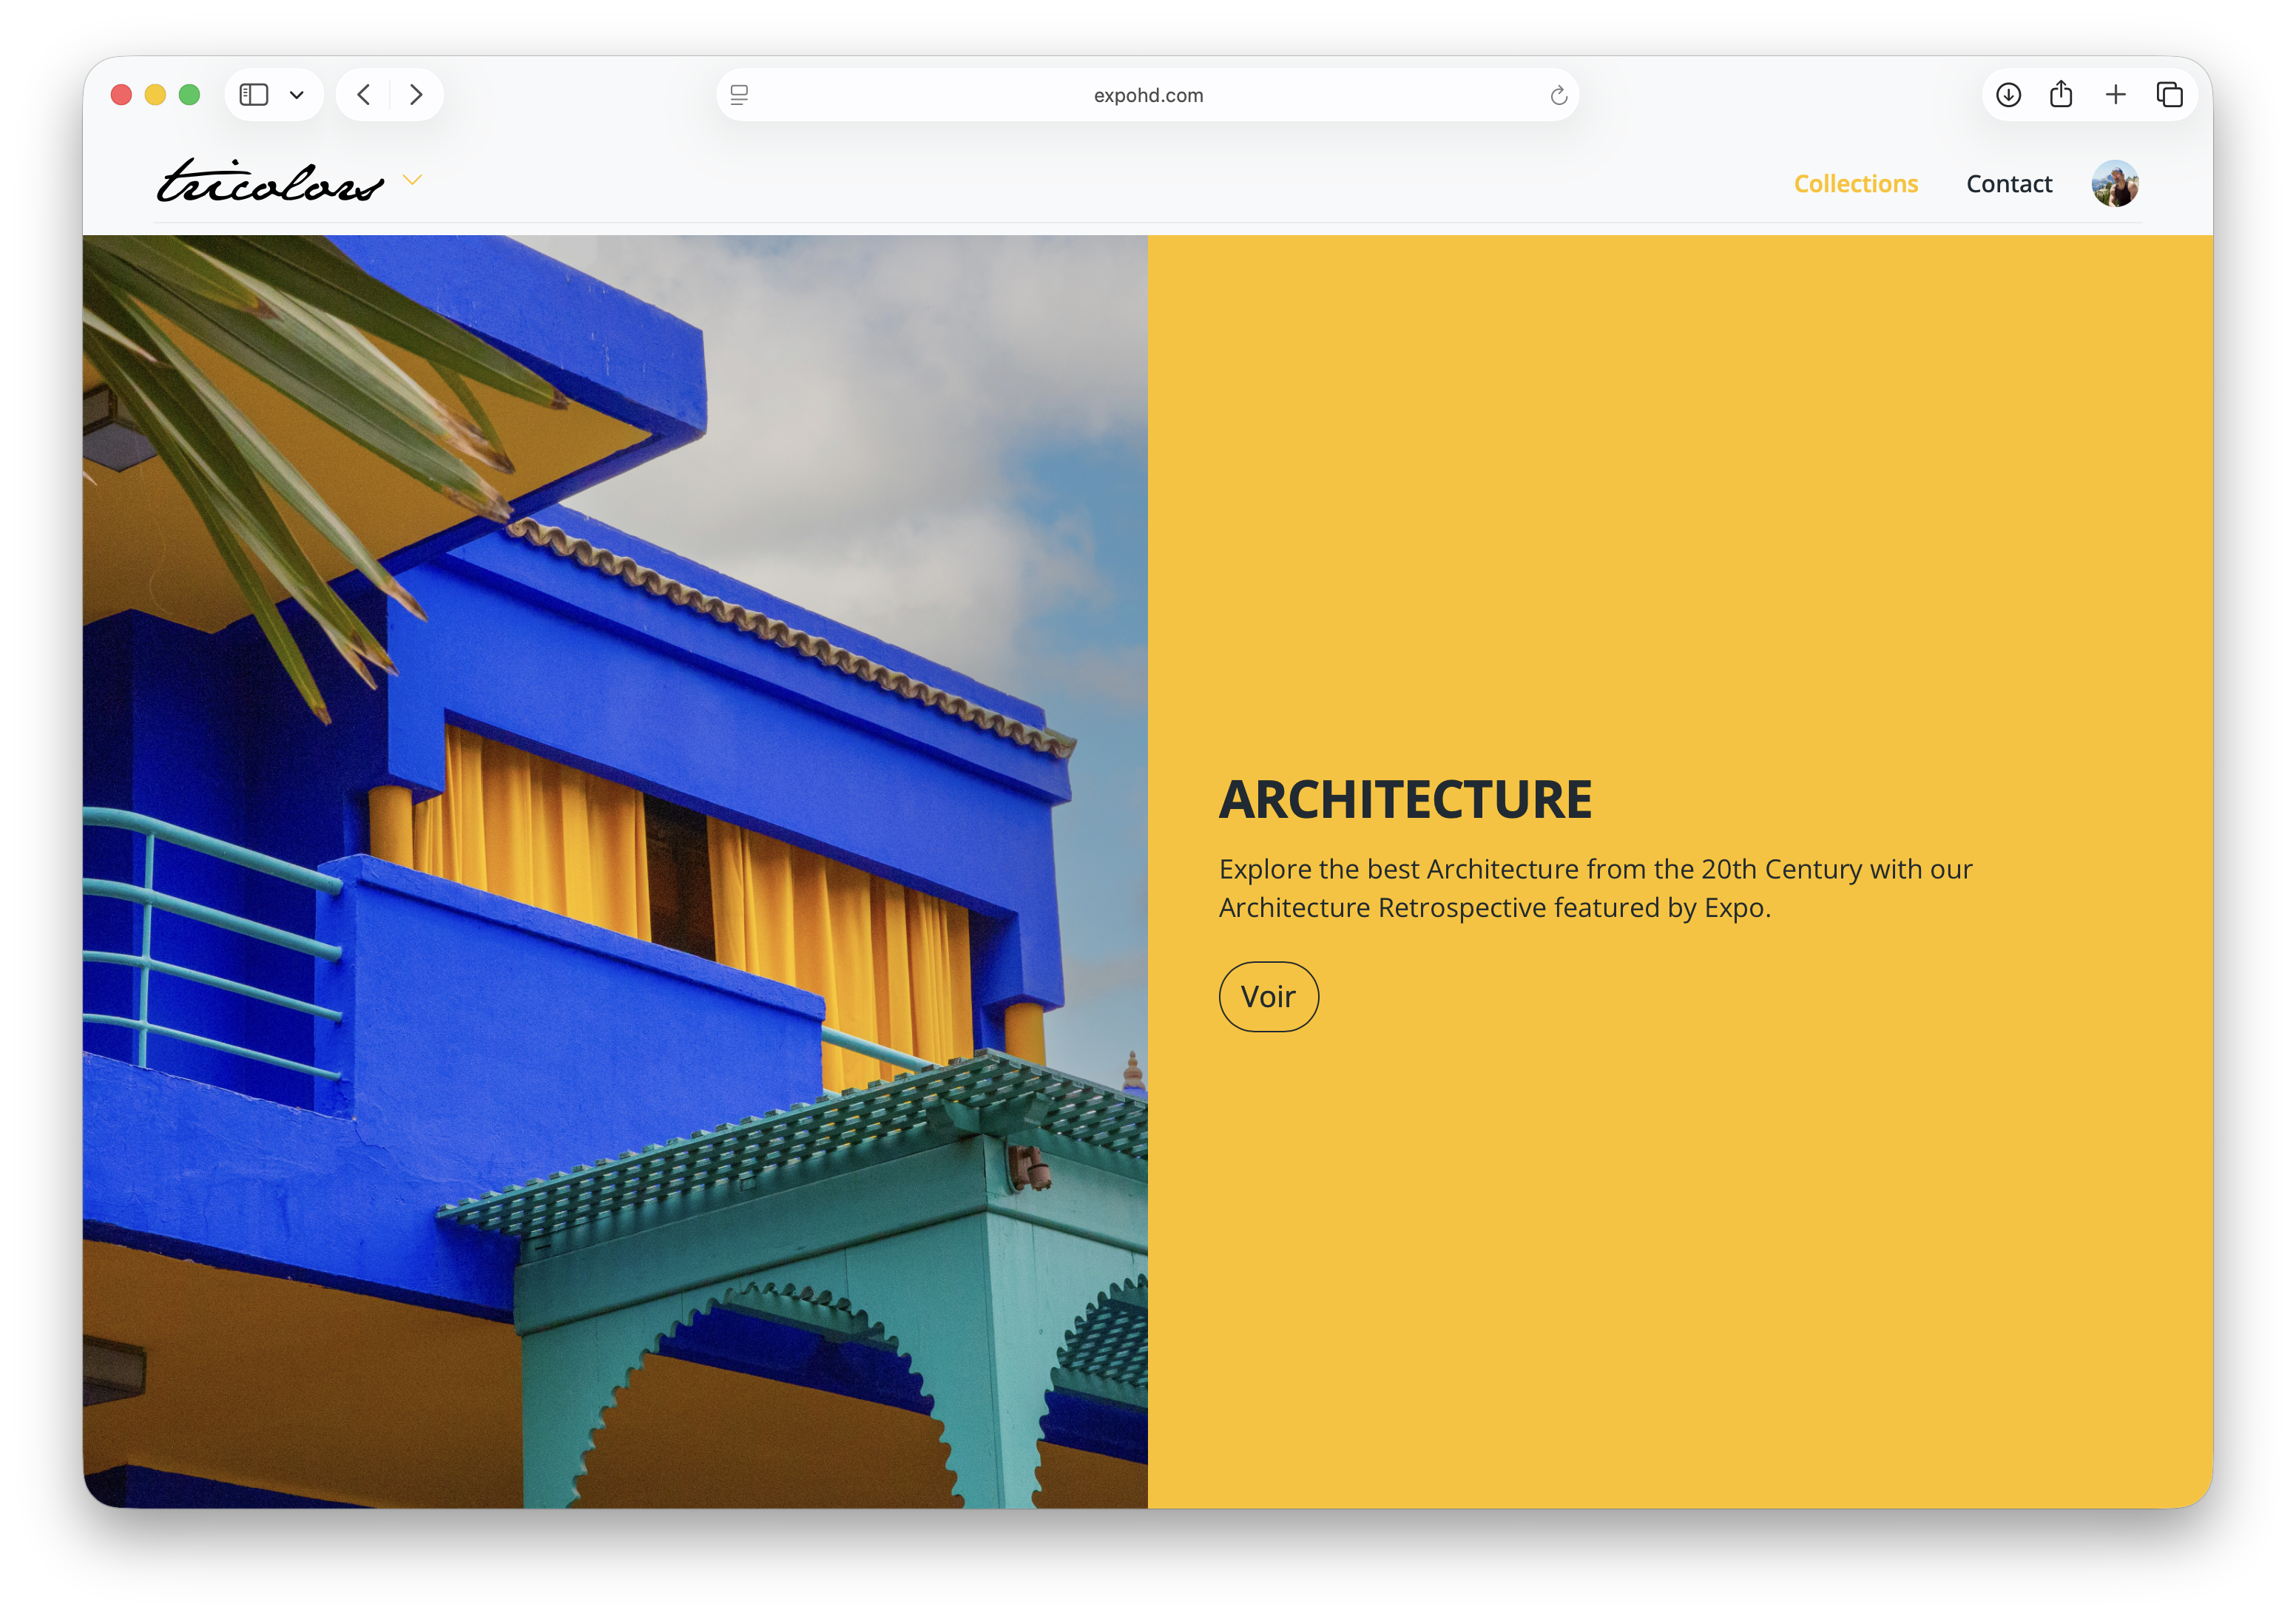Image resolution: width=2296 pixels, height=1618 pixels.
Task: Go forward with the forward arrow
Action: [x=416, y=95]
